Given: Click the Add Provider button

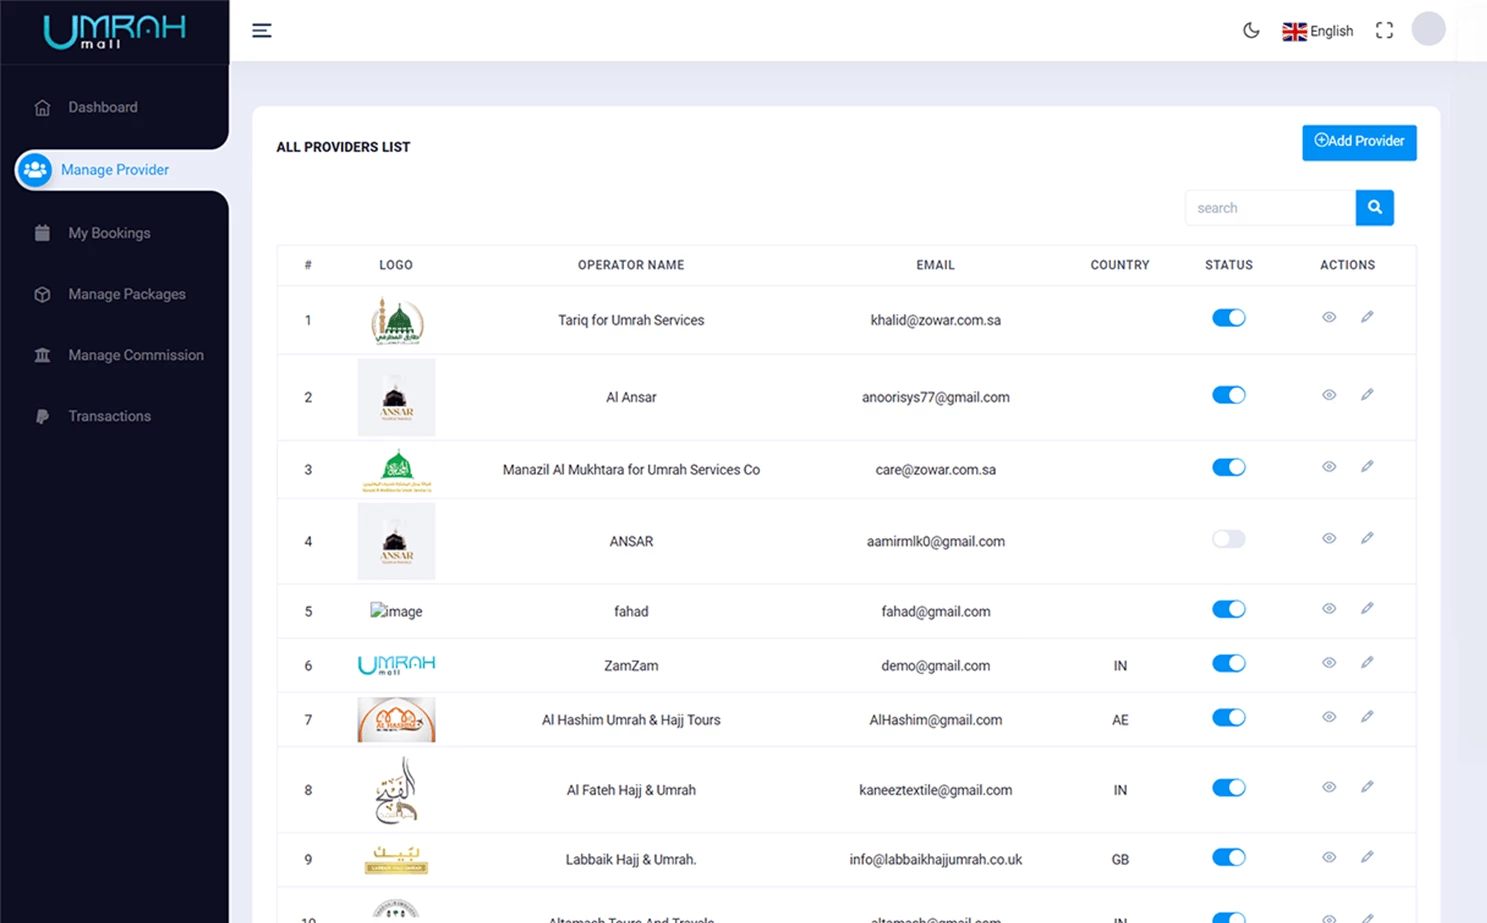Looking at the screenshot, I should pos(1358,142).
